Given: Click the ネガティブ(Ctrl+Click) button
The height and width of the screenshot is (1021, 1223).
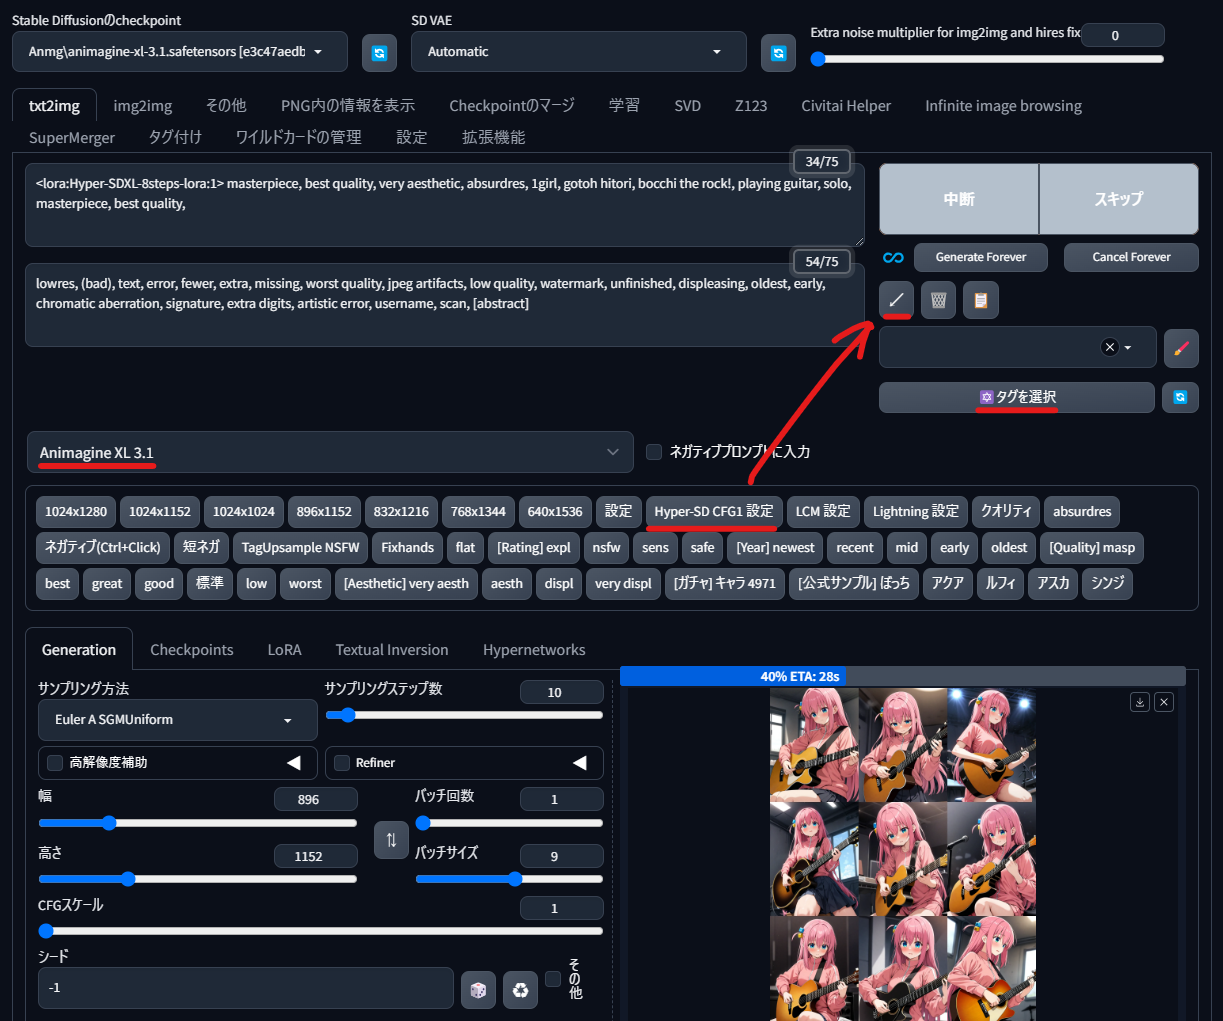Looking at the screenshot, I should (102, 548).
